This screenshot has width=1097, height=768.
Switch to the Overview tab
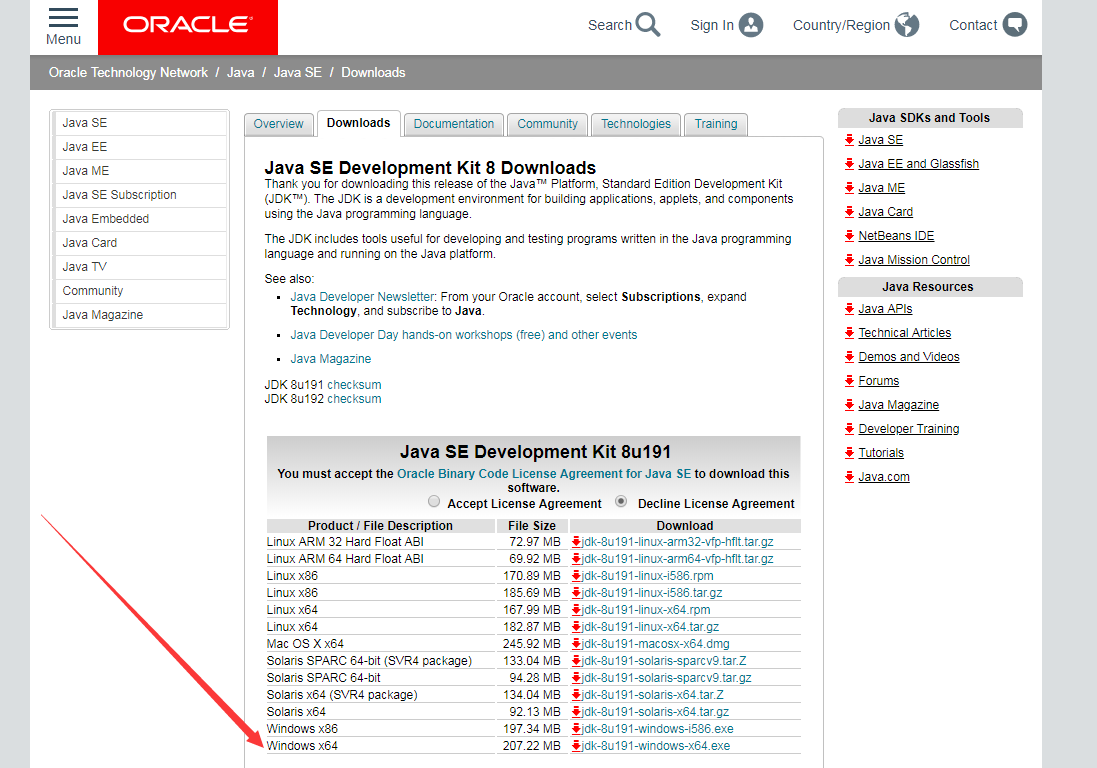click(x=278, y=124)
